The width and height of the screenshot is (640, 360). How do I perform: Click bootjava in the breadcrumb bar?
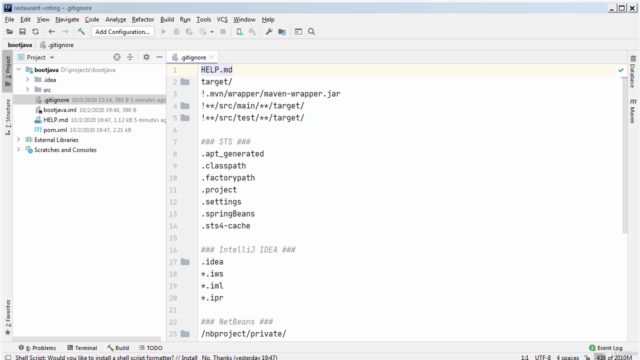[x=20, y=45]
